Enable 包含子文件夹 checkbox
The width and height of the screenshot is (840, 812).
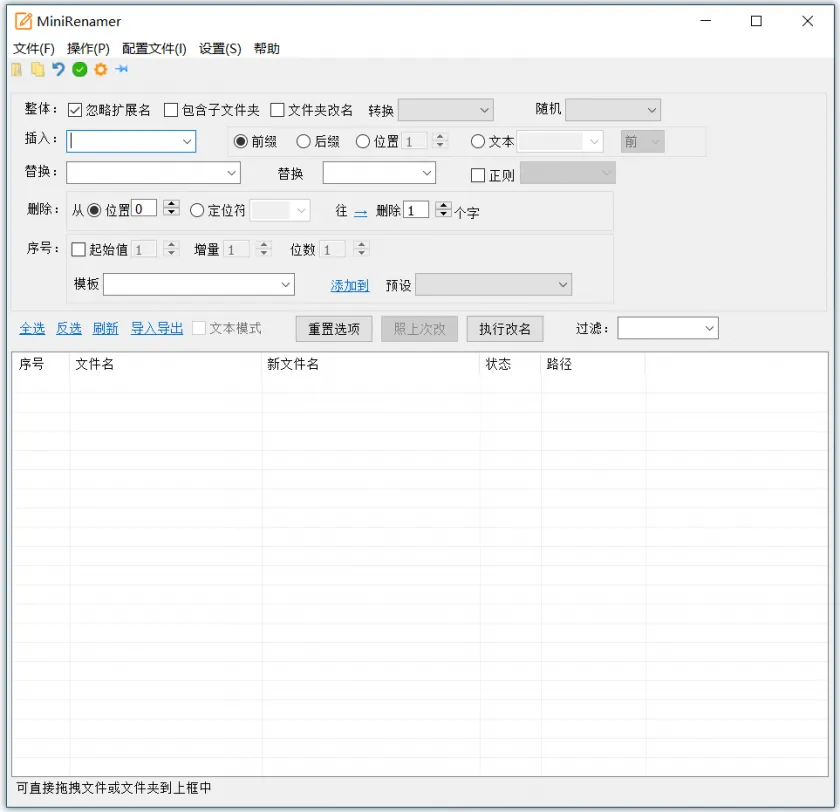(171, 110)
